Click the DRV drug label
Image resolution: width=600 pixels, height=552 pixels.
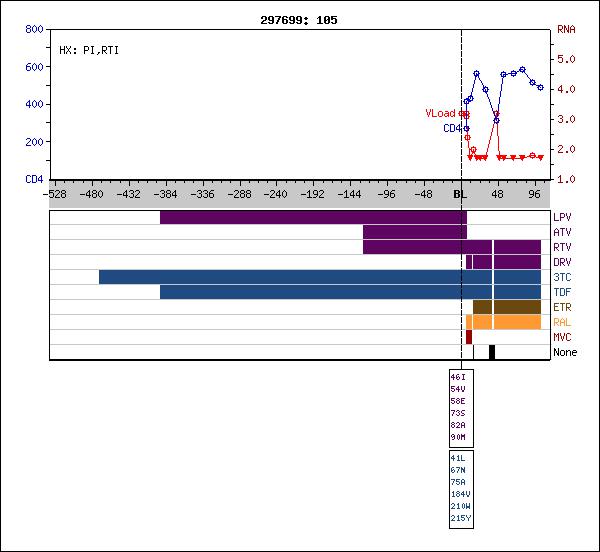pos(563,262)
